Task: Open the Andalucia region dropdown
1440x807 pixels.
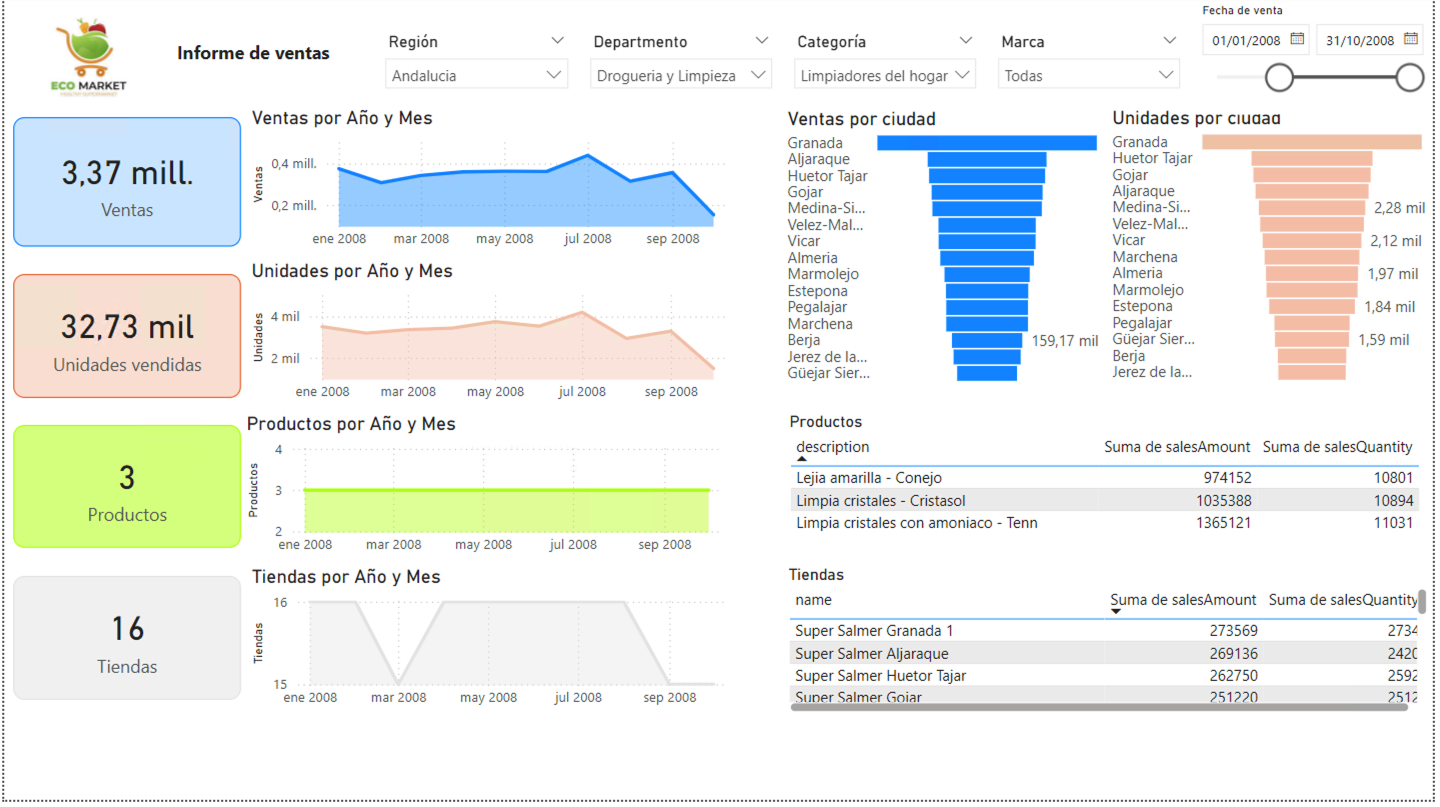Action: tap(476, 75)
